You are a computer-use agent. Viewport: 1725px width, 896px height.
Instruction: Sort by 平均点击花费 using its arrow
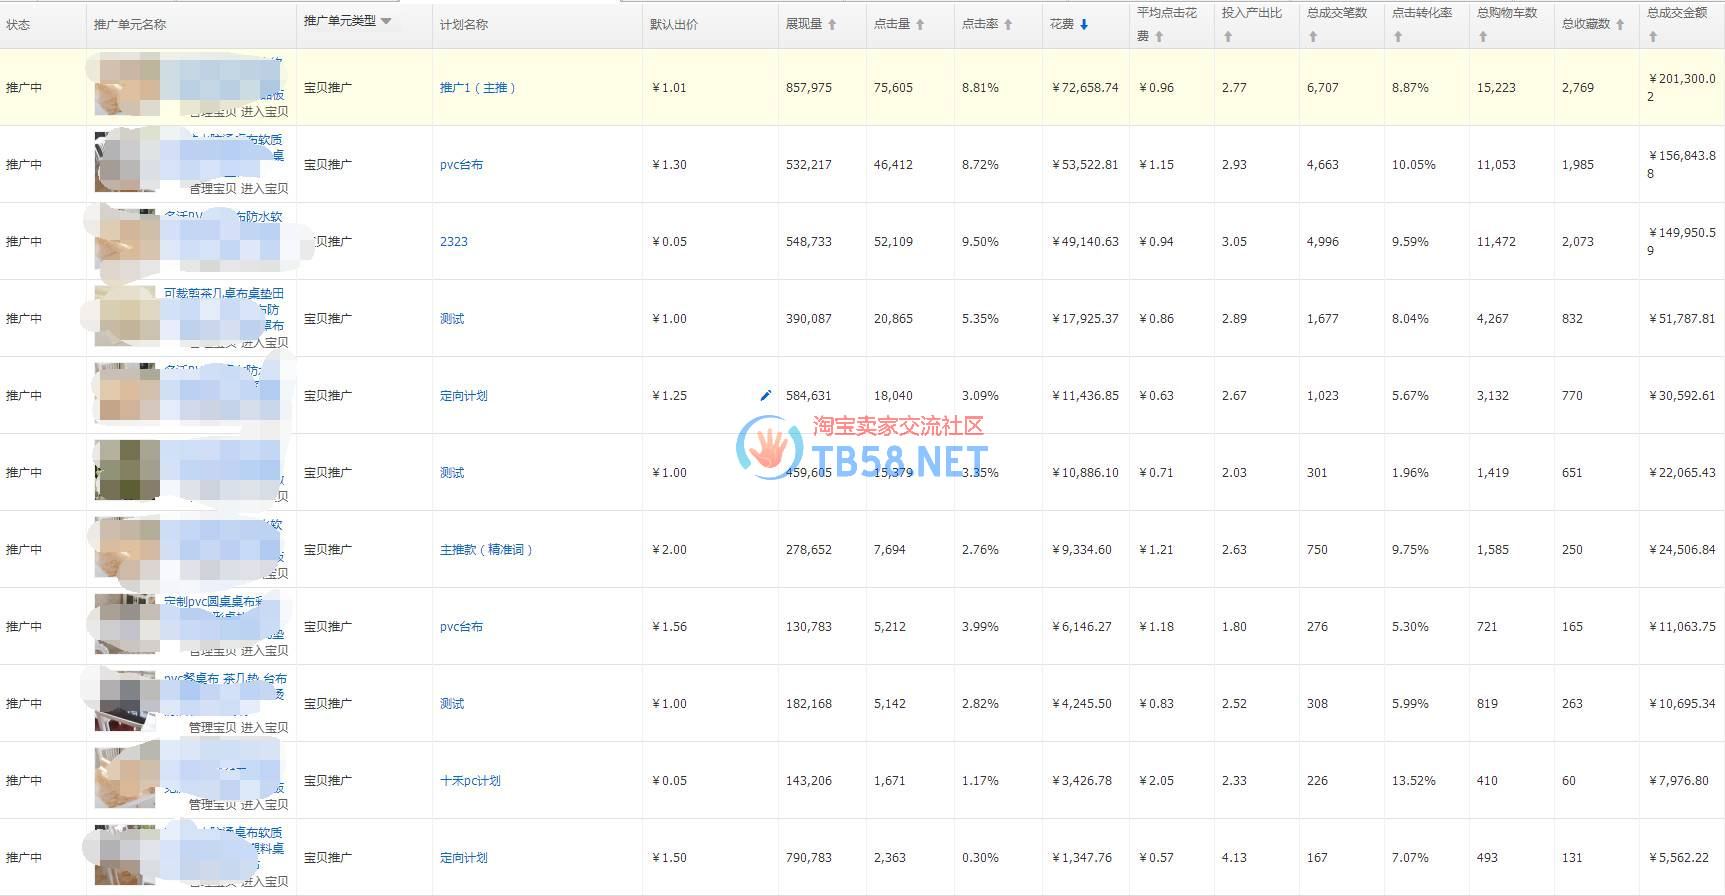(x=1159, y=37)
